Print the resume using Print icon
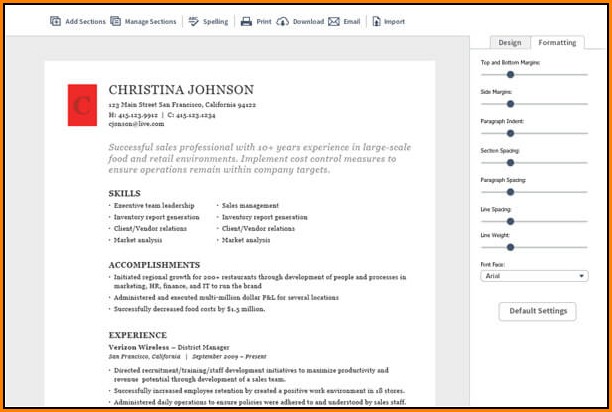Image resolution: width=612 pixels, height=412 pixels. tap(246, 21)
